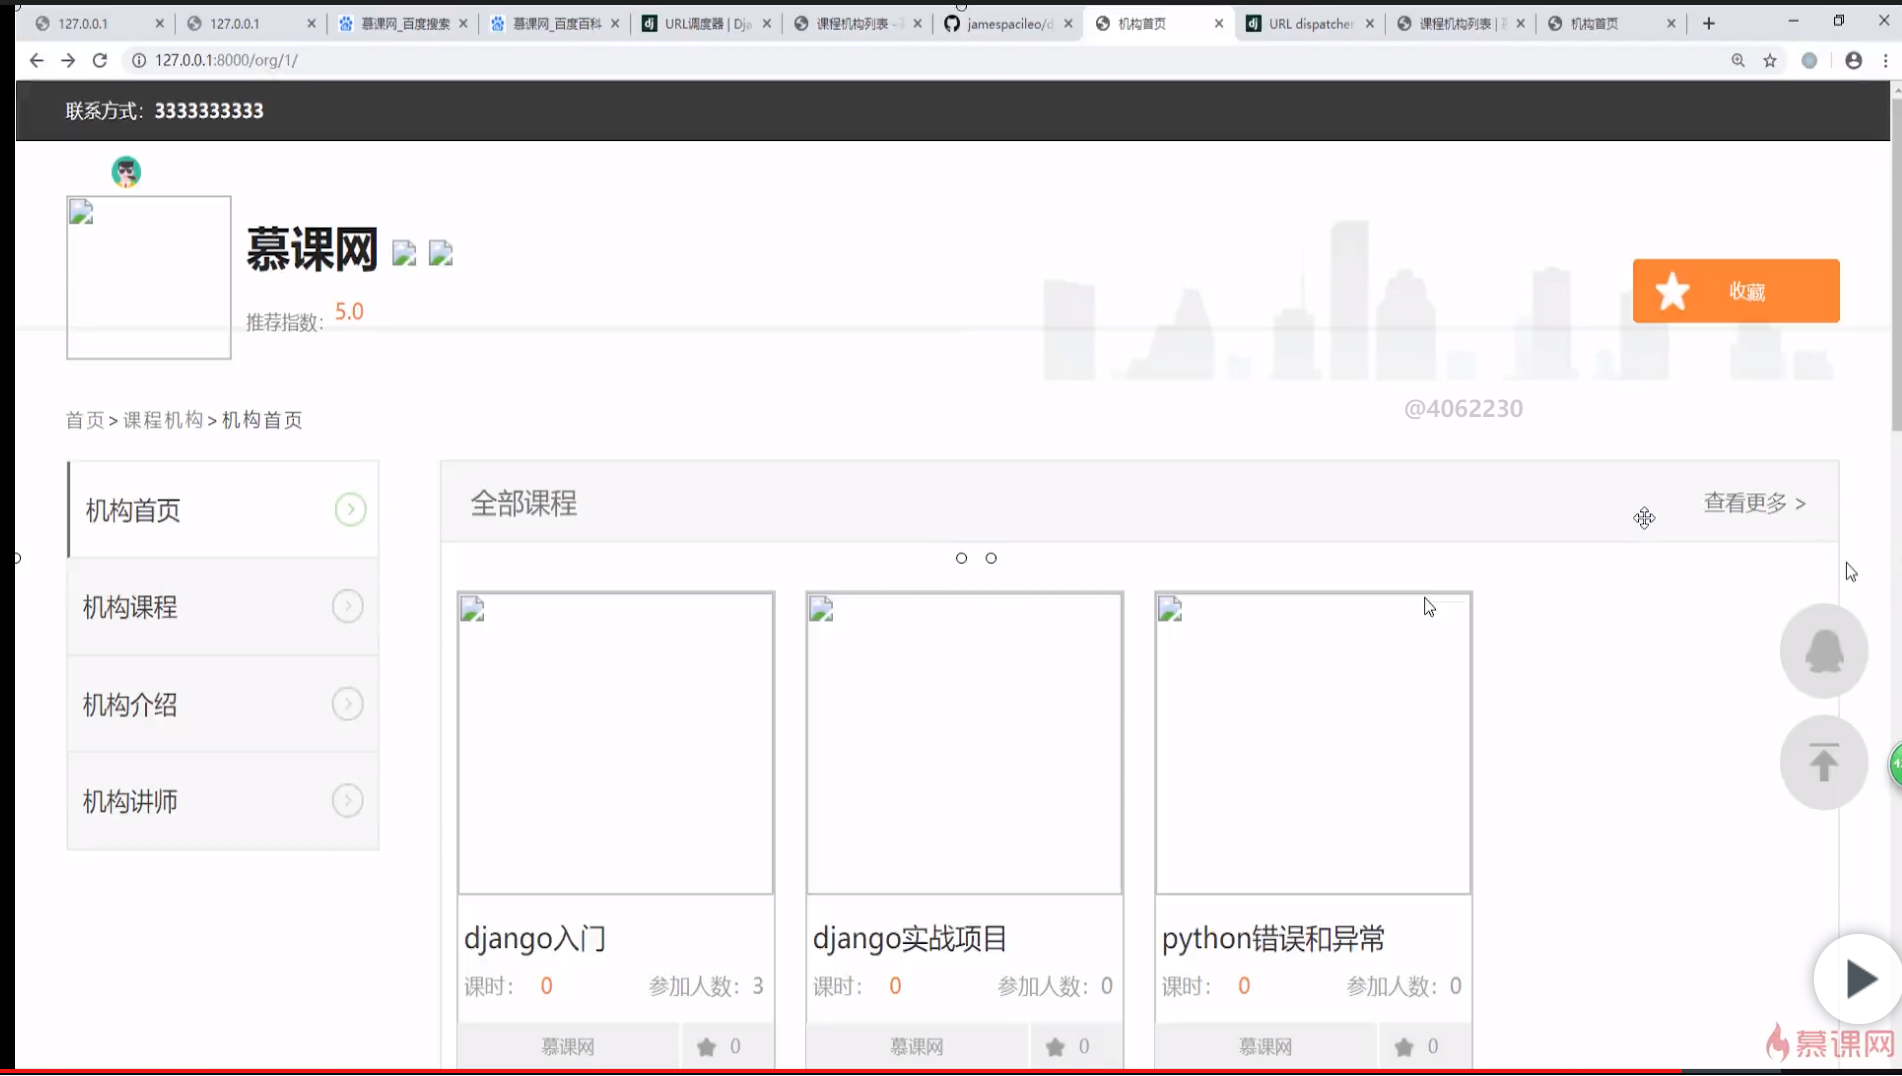Switch to the URL dispatcher tab

1310,22
